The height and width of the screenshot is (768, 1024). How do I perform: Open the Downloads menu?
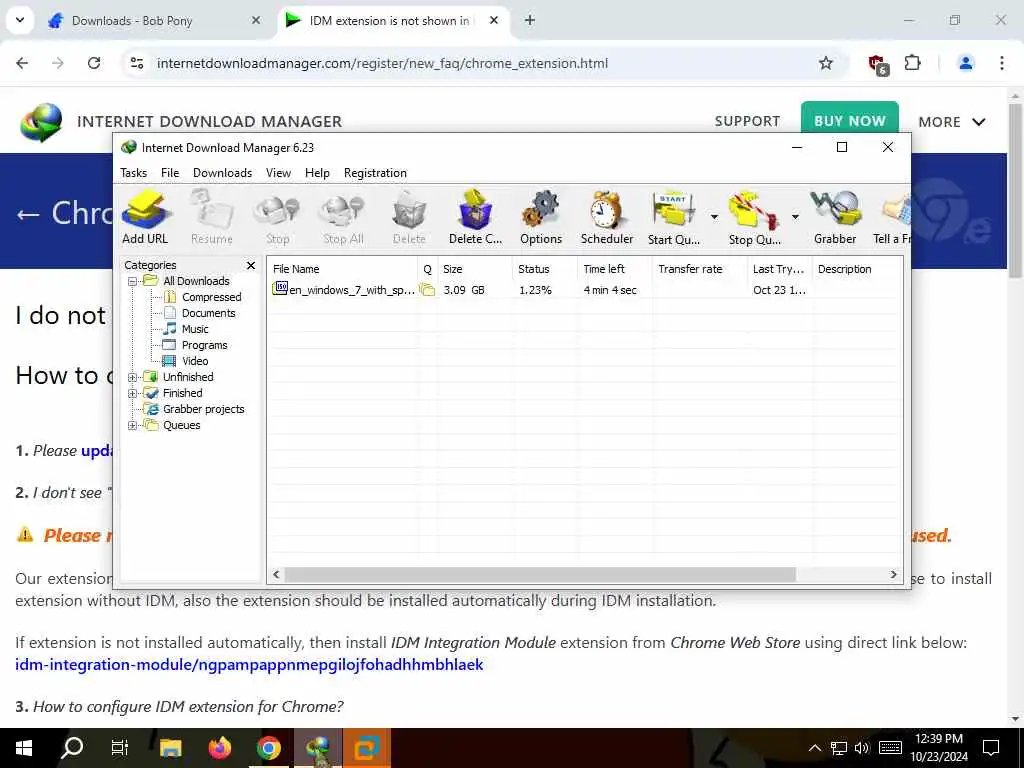click(222, 173)
